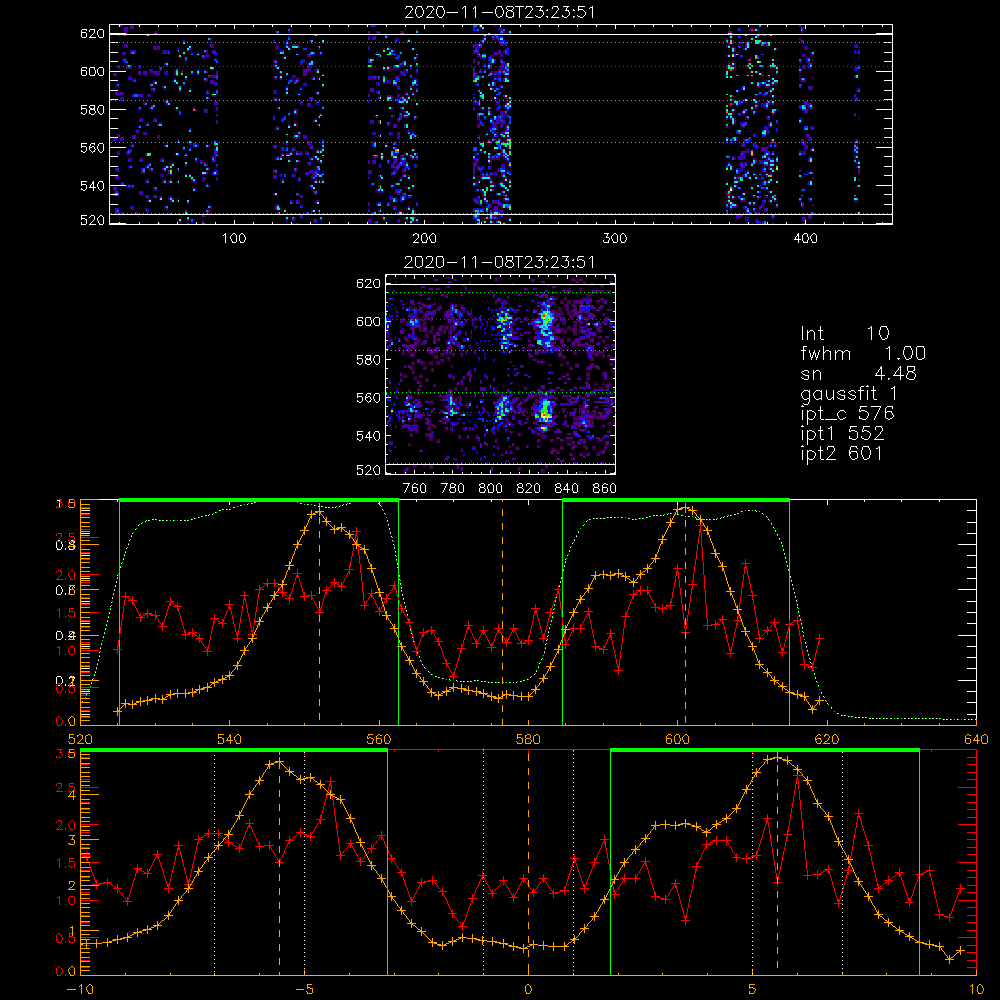Click the brightest spot in middle image plot
This screenshot has height=1000, width=1000.
pyautogui.click(x=544, y=415)
